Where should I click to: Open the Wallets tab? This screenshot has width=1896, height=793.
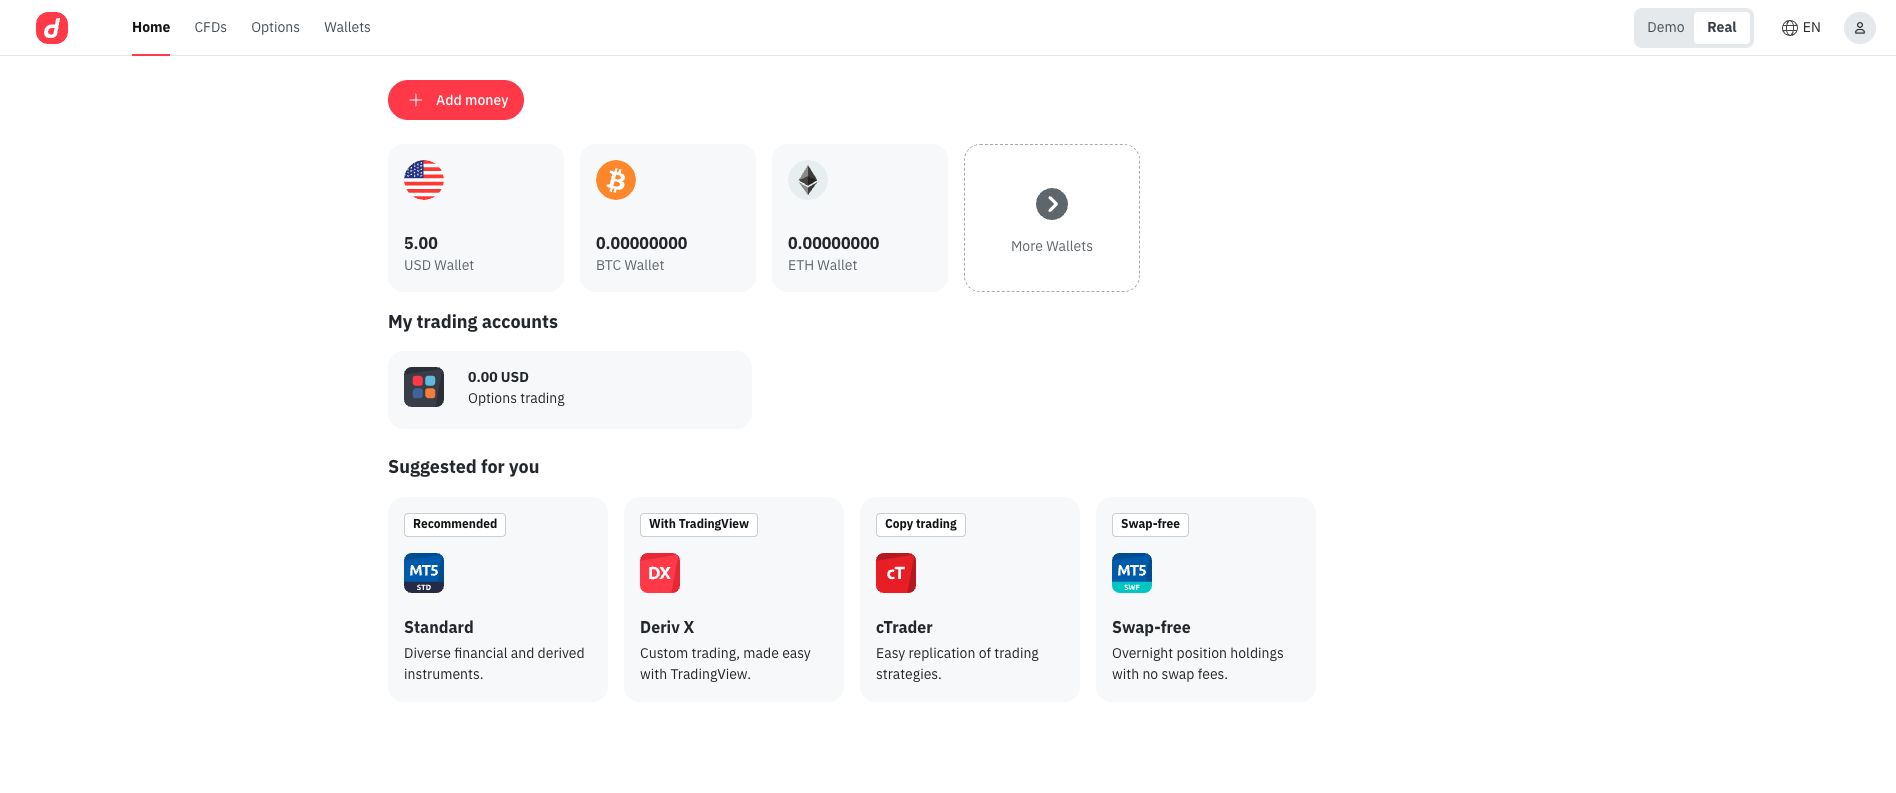pyautogui.click(x=347, y=28)
